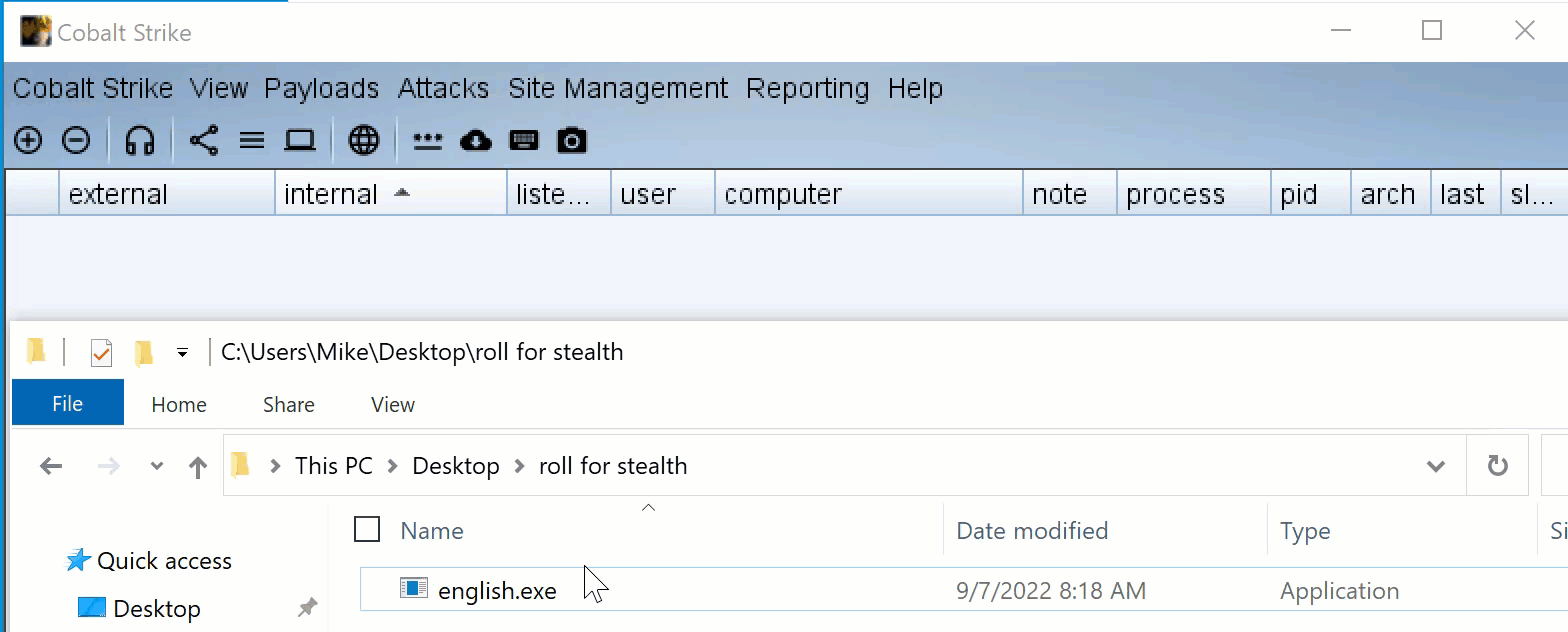Sort sessions by external column
Image resolution: width=1568 pixels, height=632 pixels.
(x=167, y=194)
